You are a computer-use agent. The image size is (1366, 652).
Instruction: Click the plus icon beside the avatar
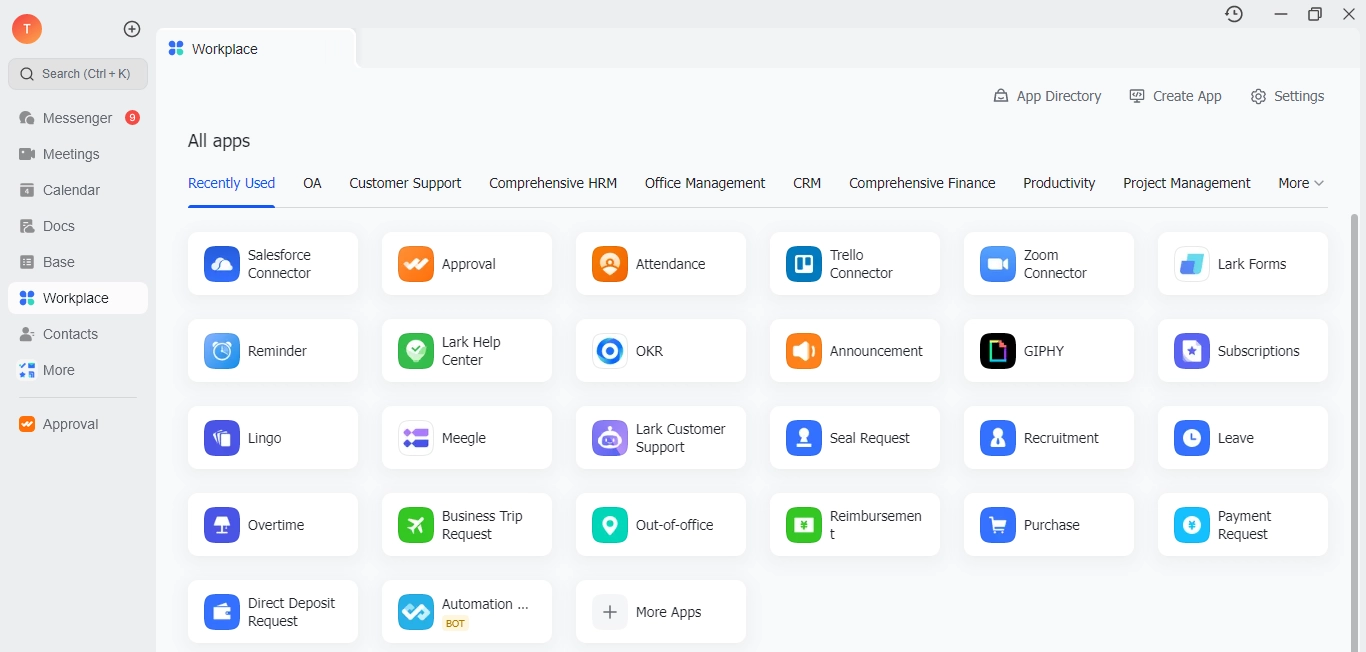[132, 29]
